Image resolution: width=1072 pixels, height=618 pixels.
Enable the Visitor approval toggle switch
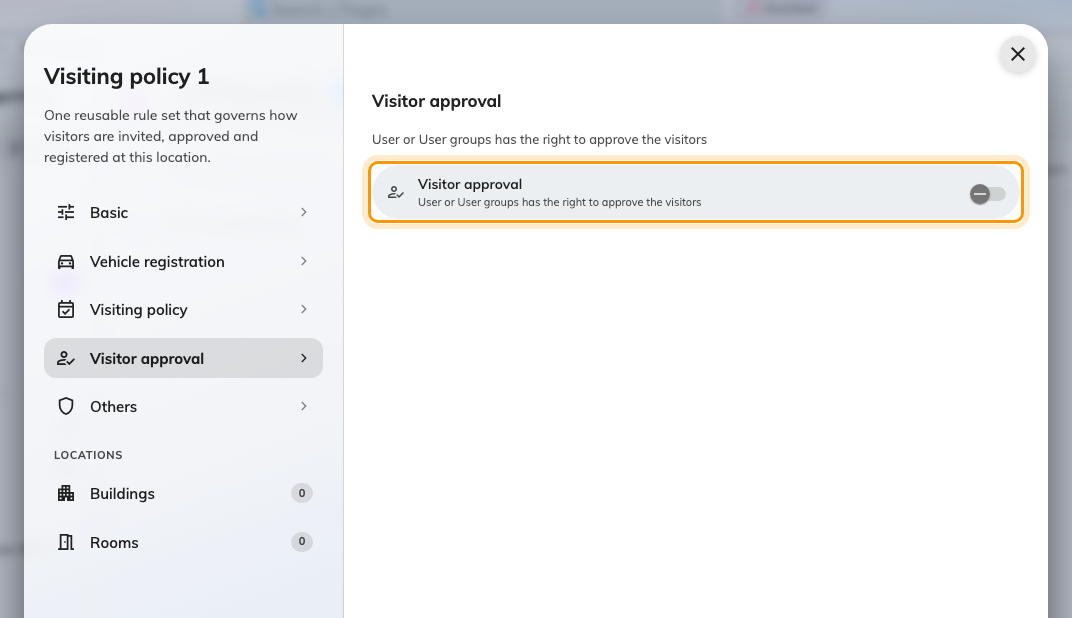pos(987,194)
